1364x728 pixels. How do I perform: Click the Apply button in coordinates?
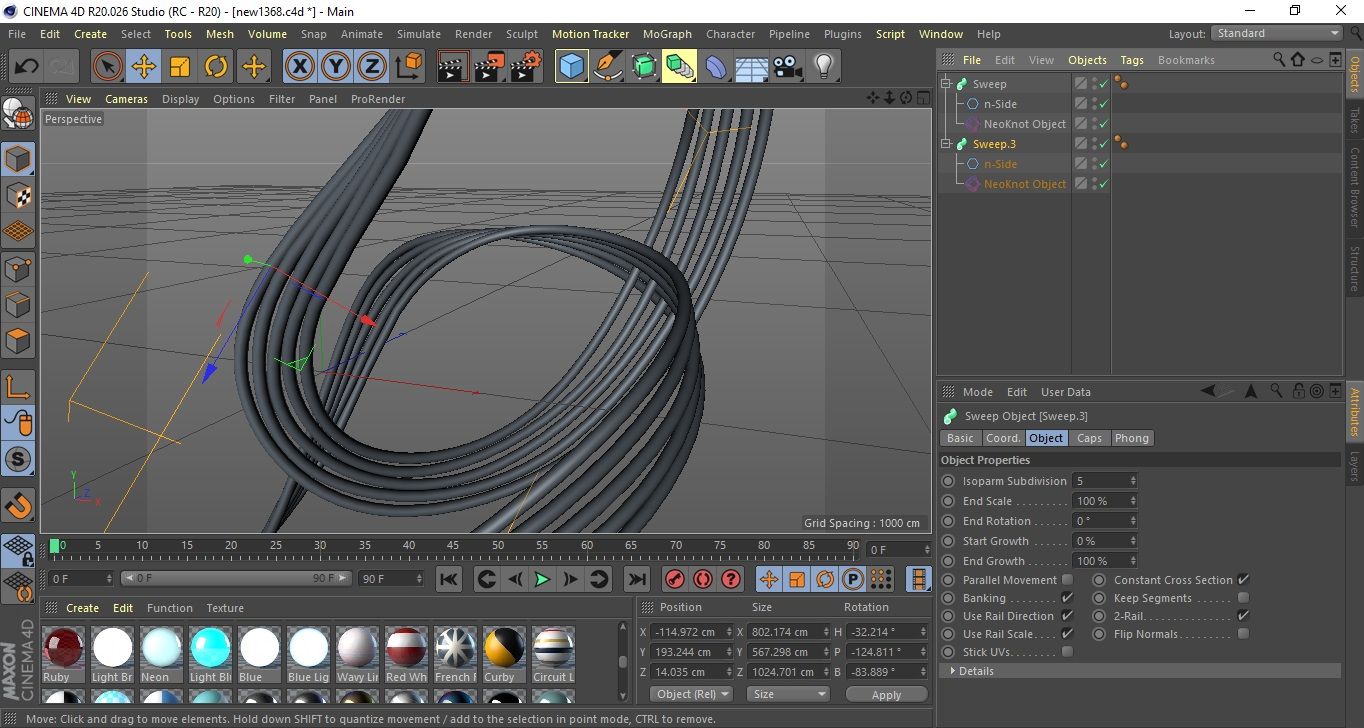[886, 694]
